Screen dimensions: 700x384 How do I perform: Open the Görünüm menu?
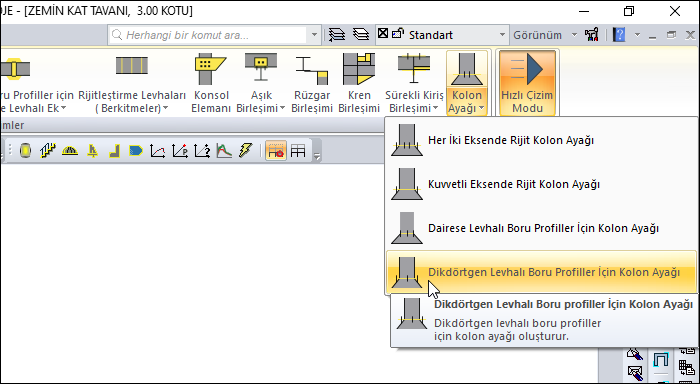coord(537,35)
